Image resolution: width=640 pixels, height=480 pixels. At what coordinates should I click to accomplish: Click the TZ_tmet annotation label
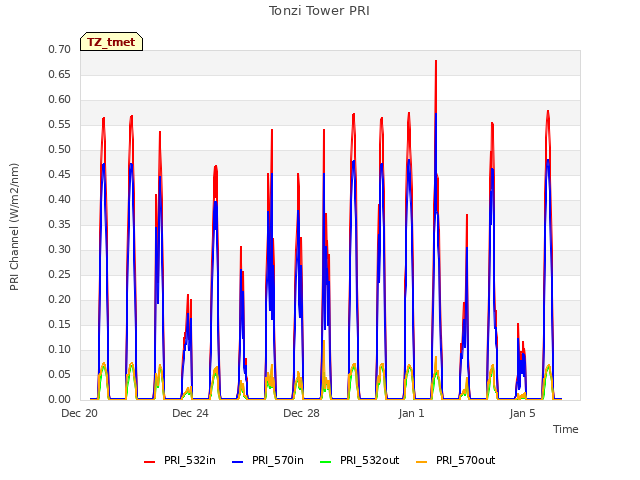click(111, 42)
